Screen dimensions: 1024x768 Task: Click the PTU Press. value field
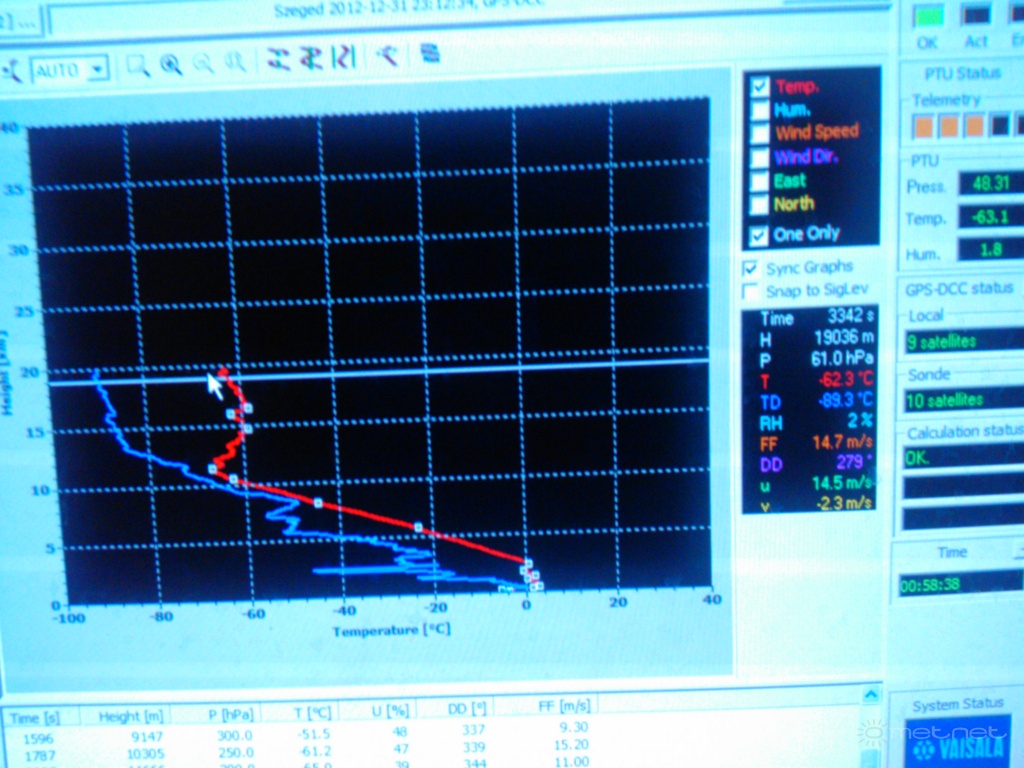tap(990, 183)
